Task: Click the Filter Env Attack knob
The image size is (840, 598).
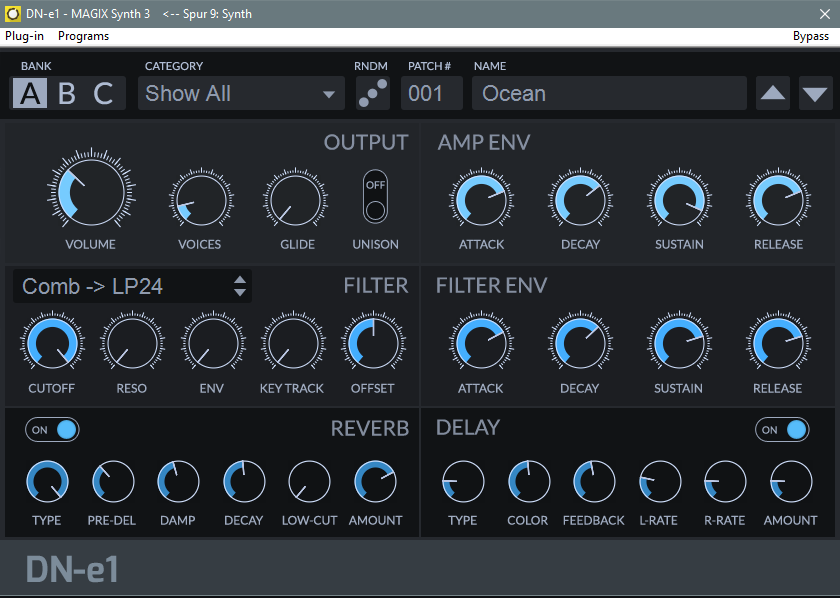Action: coord(481,343)
